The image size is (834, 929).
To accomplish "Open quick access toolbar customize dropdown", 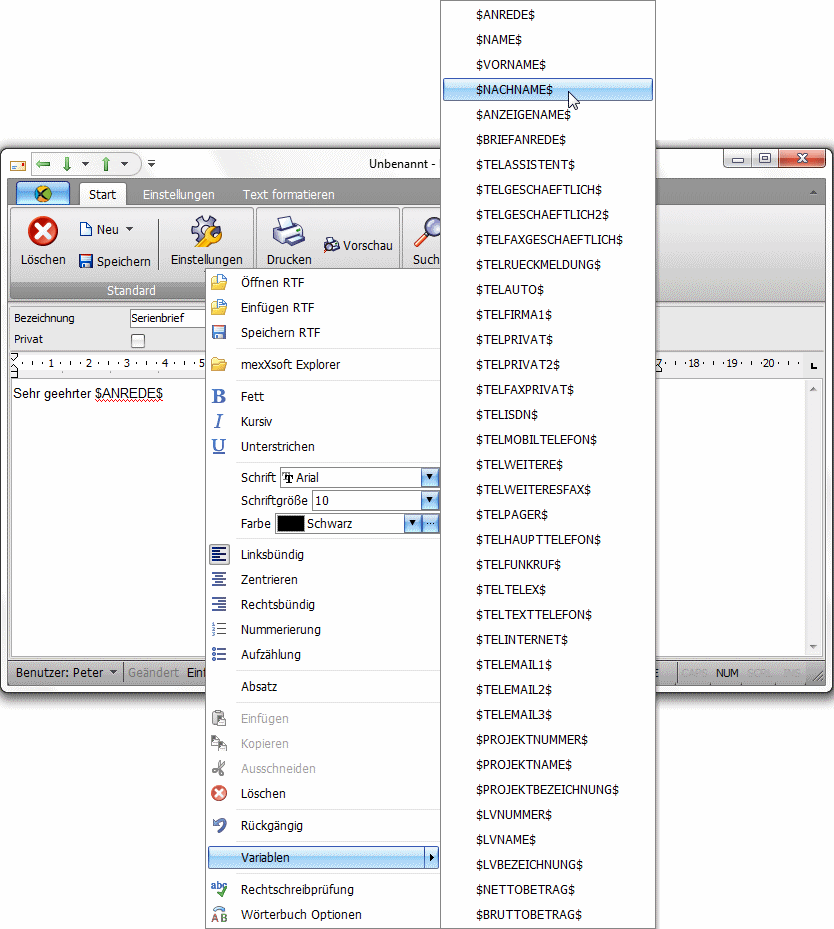I will (152, 164).
